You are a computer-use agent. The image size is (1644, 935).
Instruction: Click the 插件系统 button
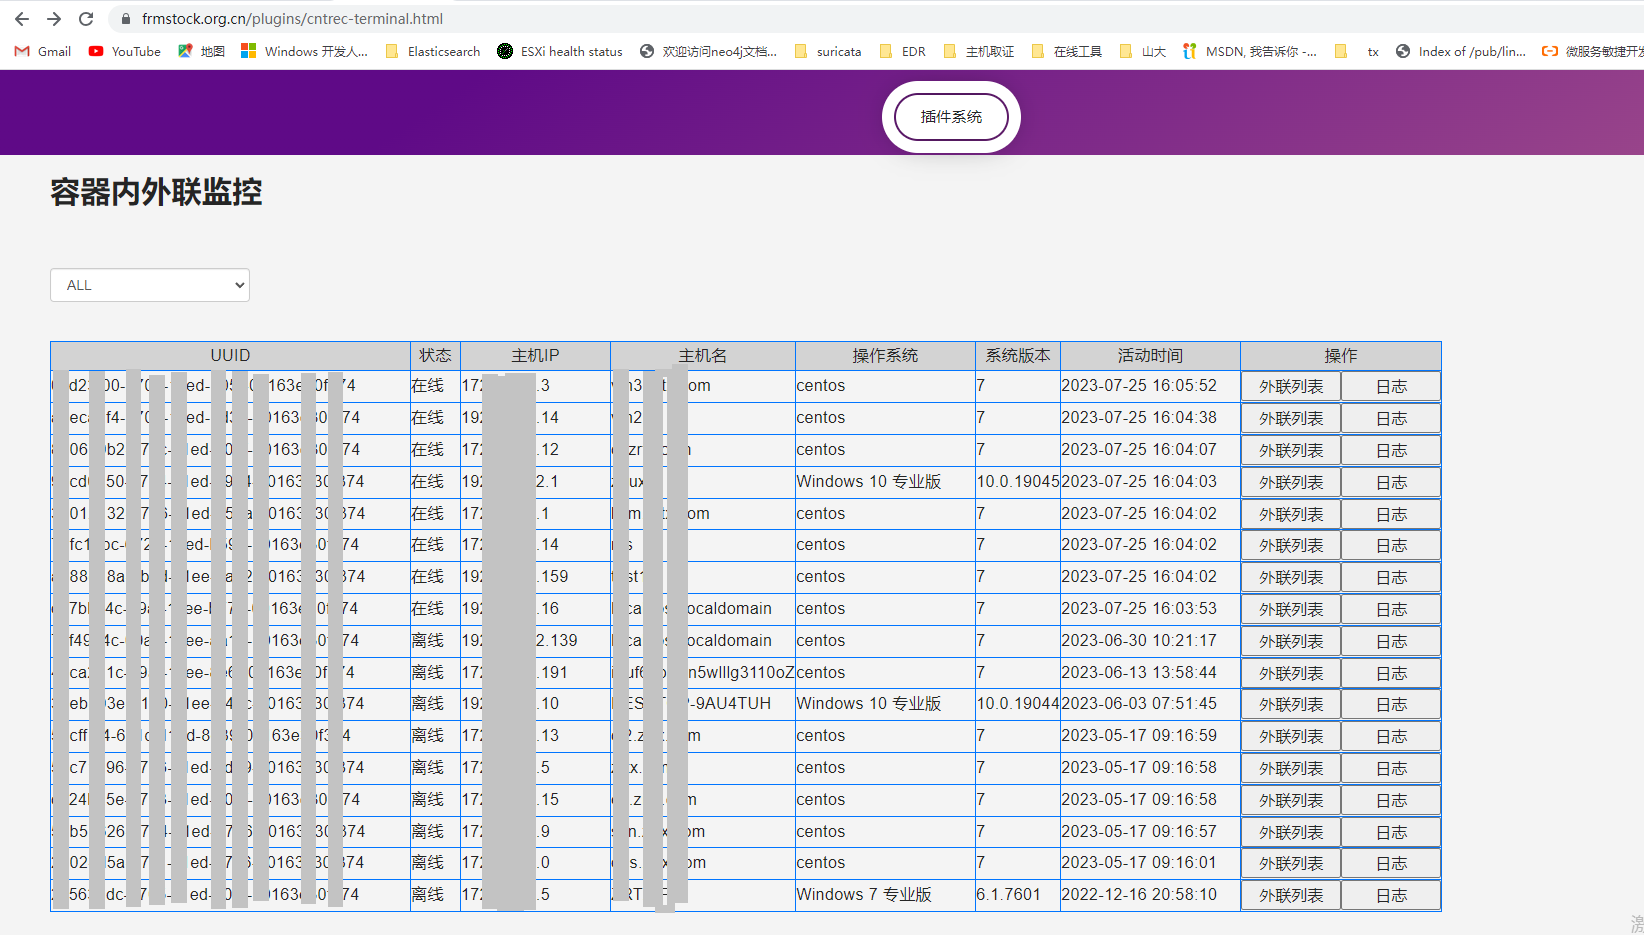951,117
